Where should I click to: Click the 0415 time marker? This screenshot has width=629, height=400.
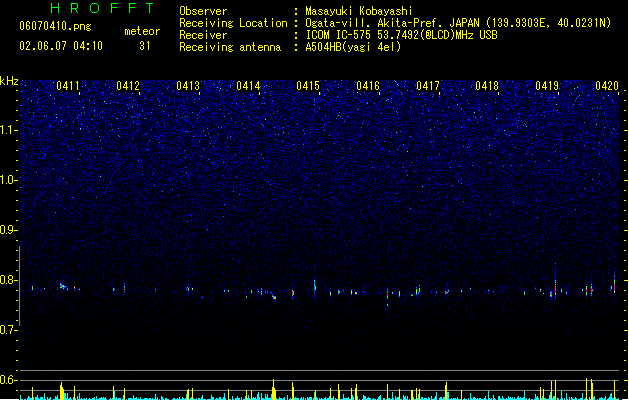[x=308, y=86]
